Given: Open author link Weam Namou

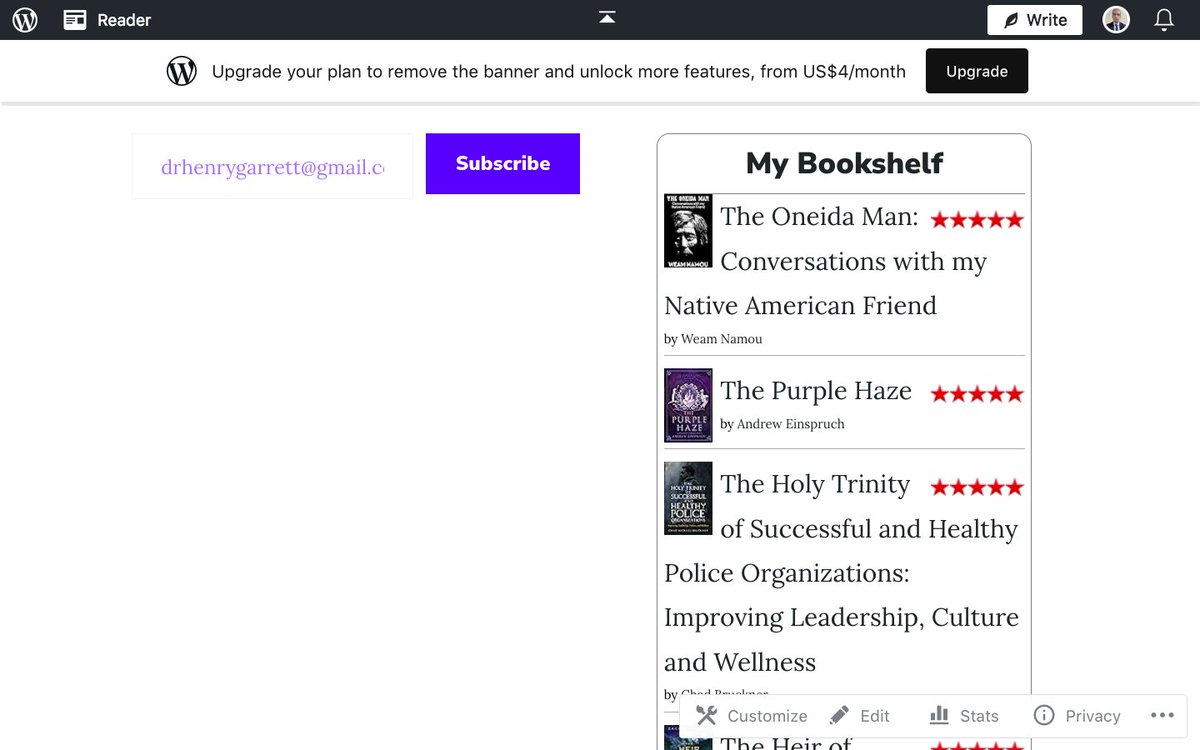Looking at the screenshot, I should tap(721, 339).
